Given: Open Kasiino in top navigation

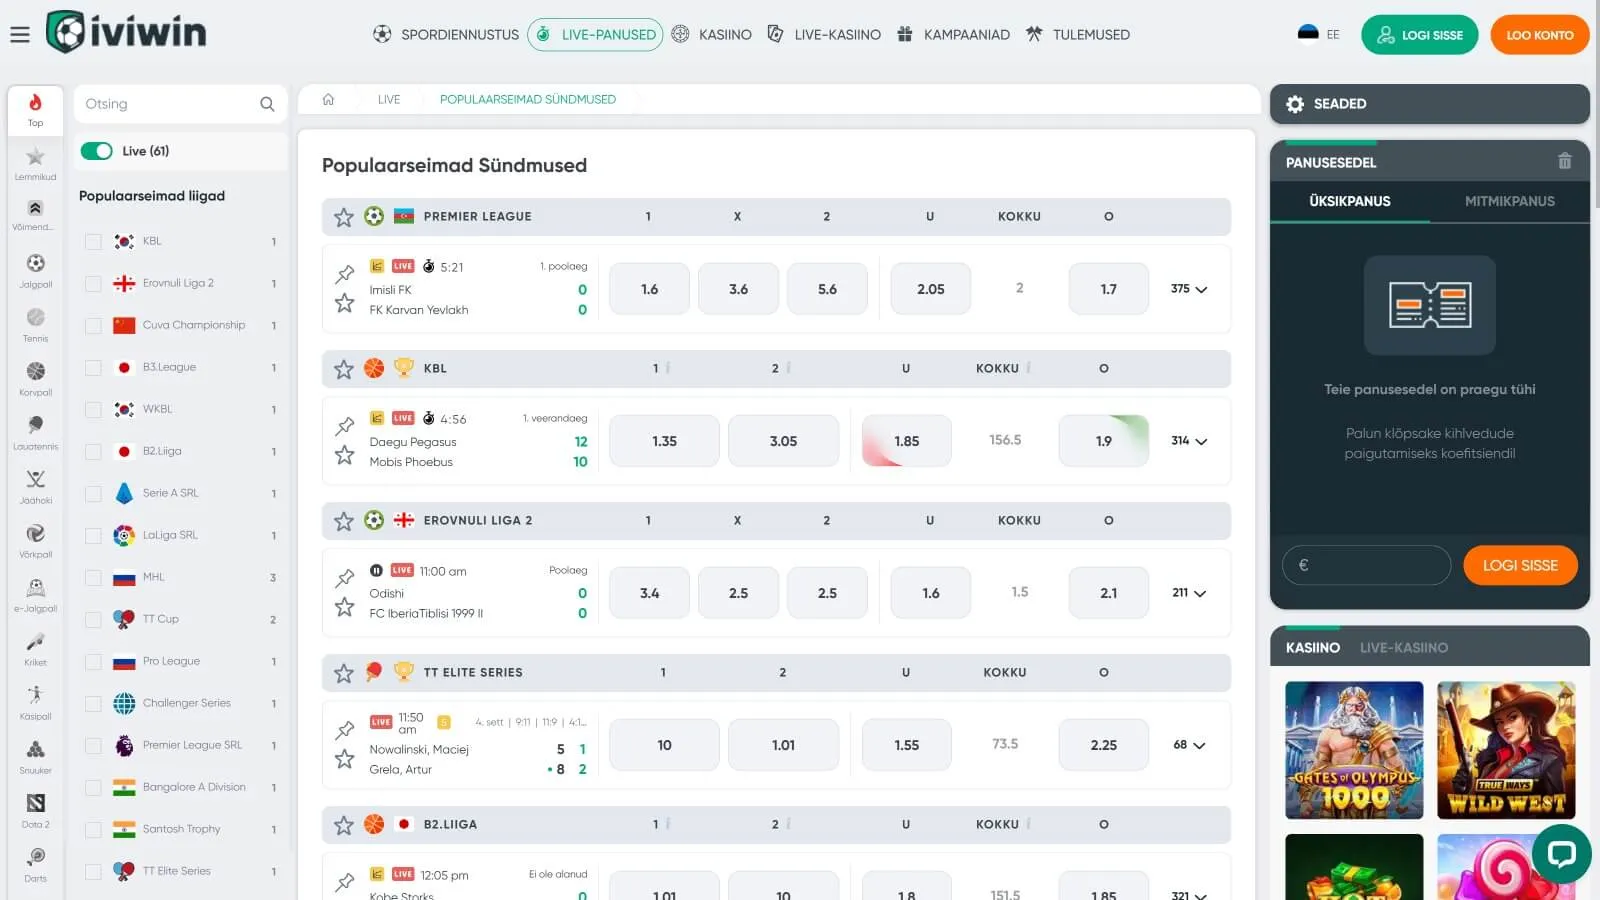Looking at the screenshot, I should (712, 35).
